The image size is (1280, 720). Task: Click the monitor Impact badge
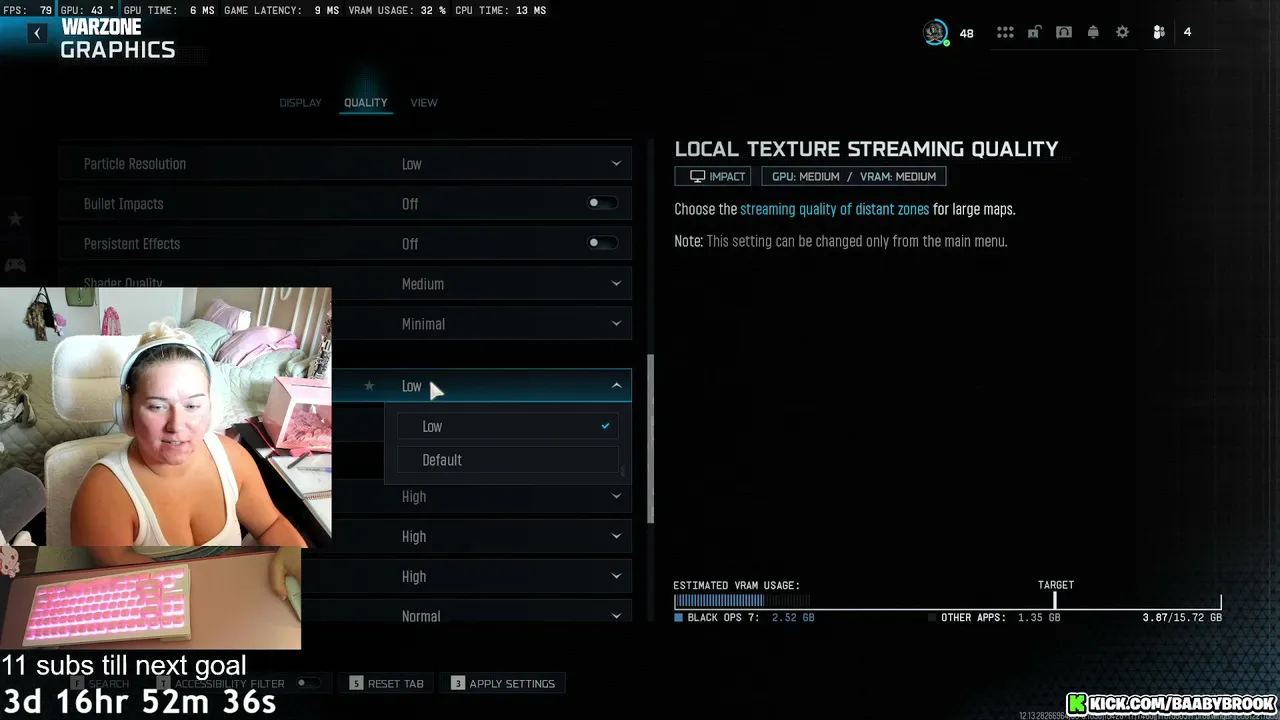click(x=713, y=176)
